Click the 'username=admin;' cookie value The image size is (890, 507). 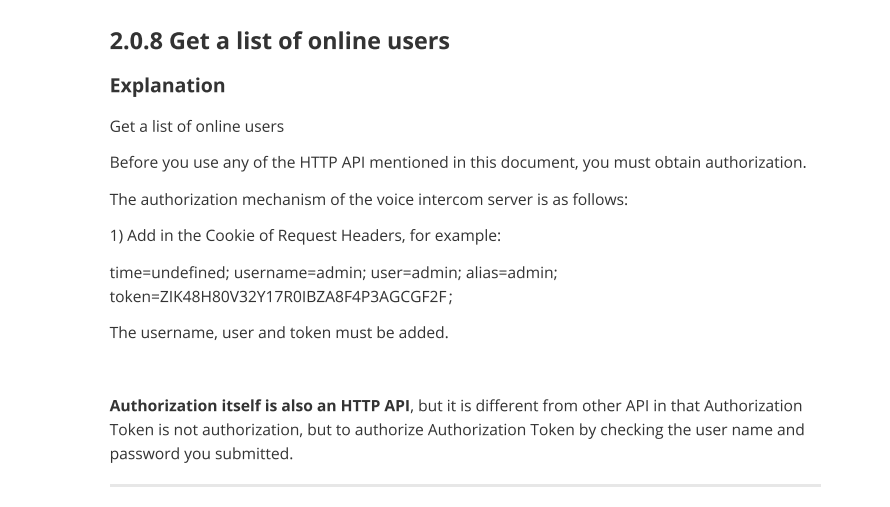click(300, 273)
